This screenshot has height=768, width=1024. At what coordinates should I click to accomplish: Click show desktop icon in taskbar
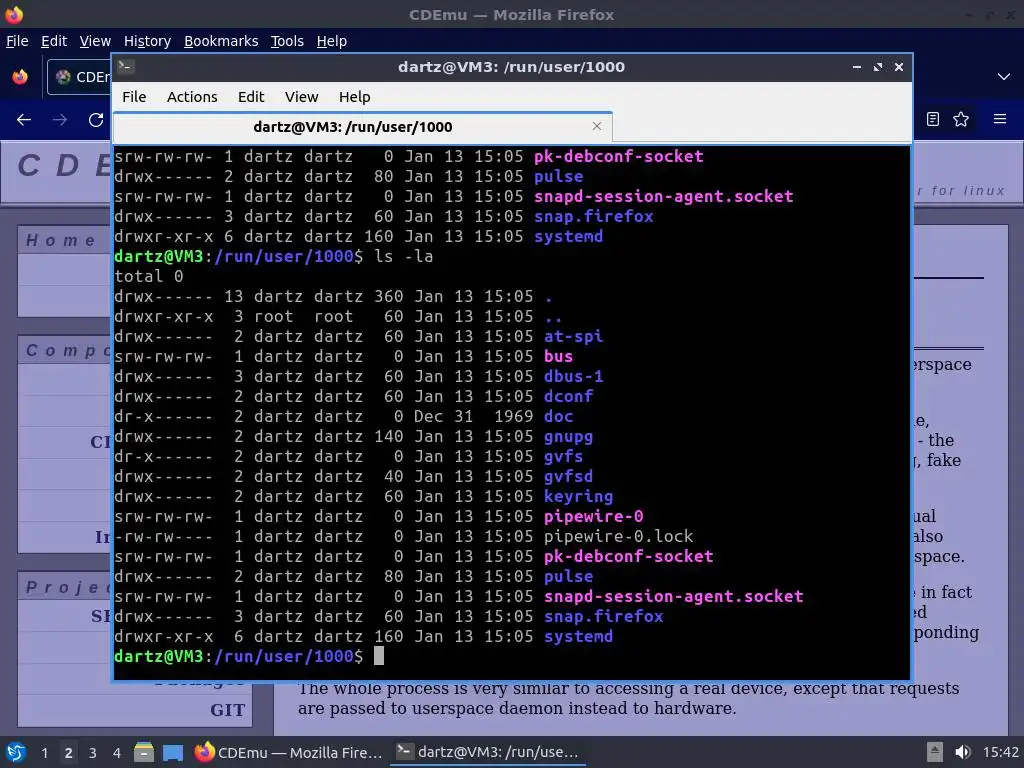click(173, 752)
